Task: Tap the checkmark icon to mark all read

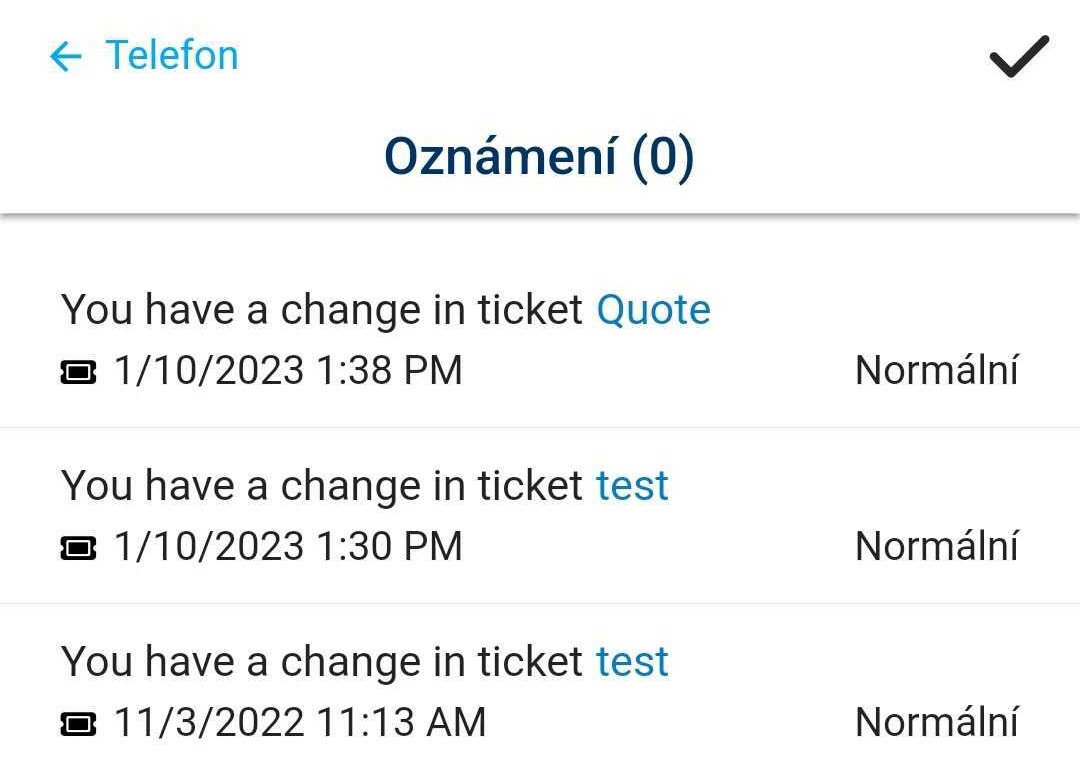Action: click(x=1019, y=56)
